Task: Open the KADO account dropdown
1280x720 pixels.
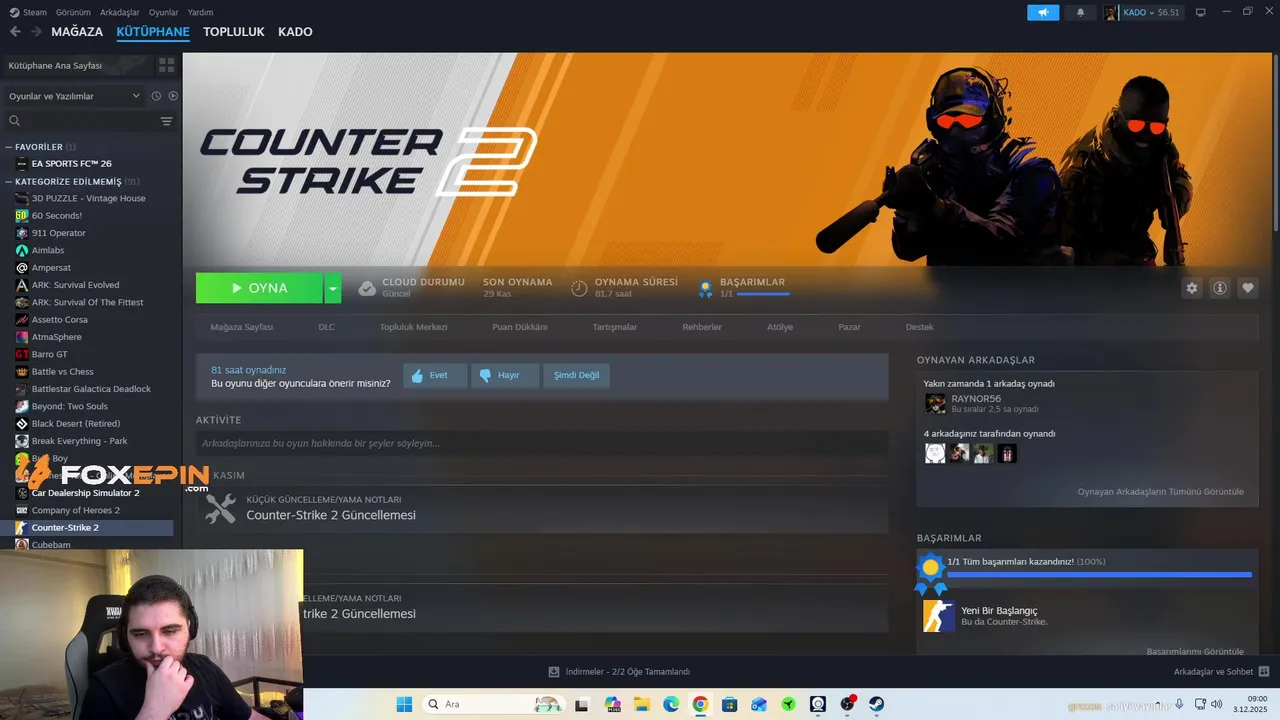Action: pos(1142,12)
